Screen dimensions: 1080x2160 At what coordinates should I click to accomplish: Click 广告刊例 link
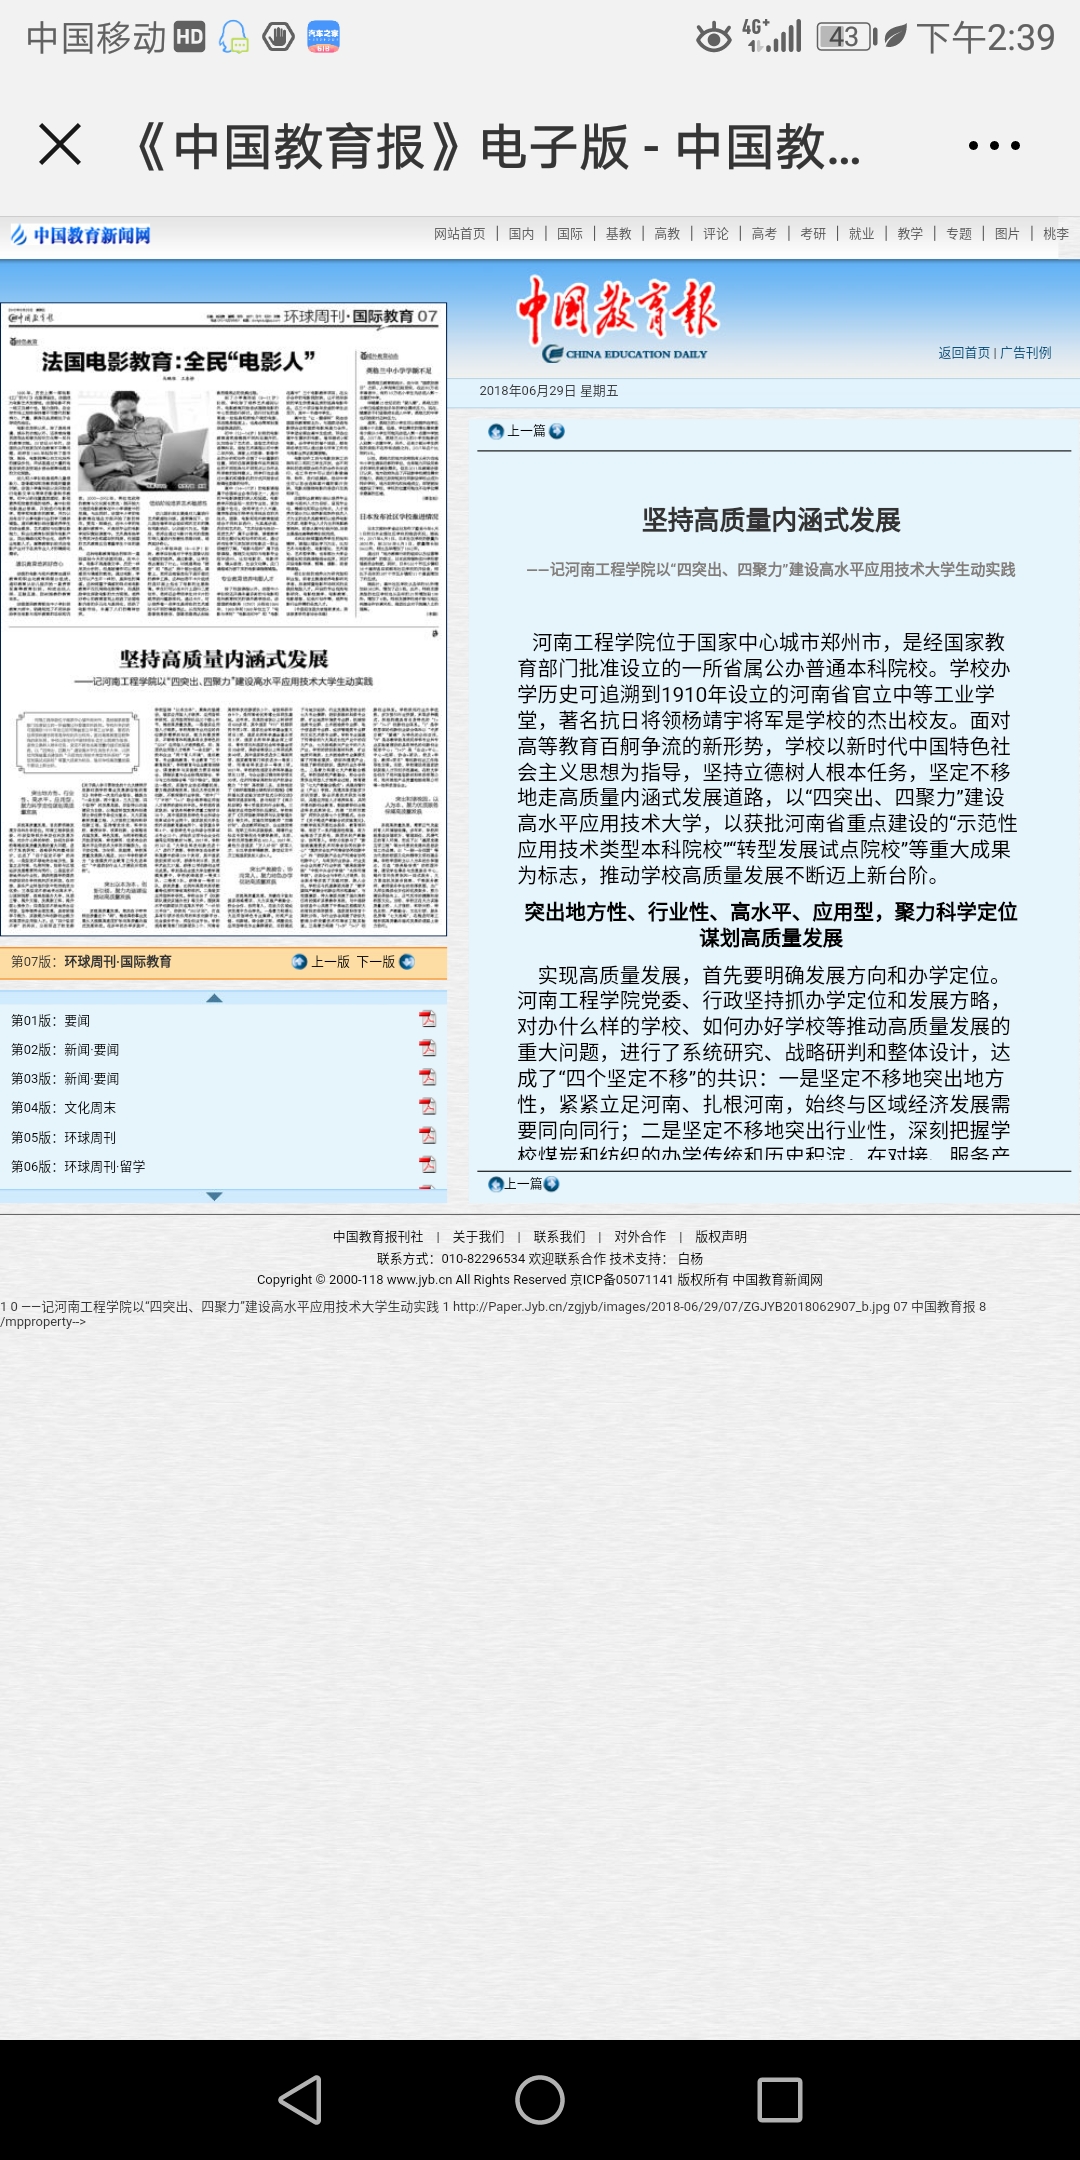[x=1026, y=353]
